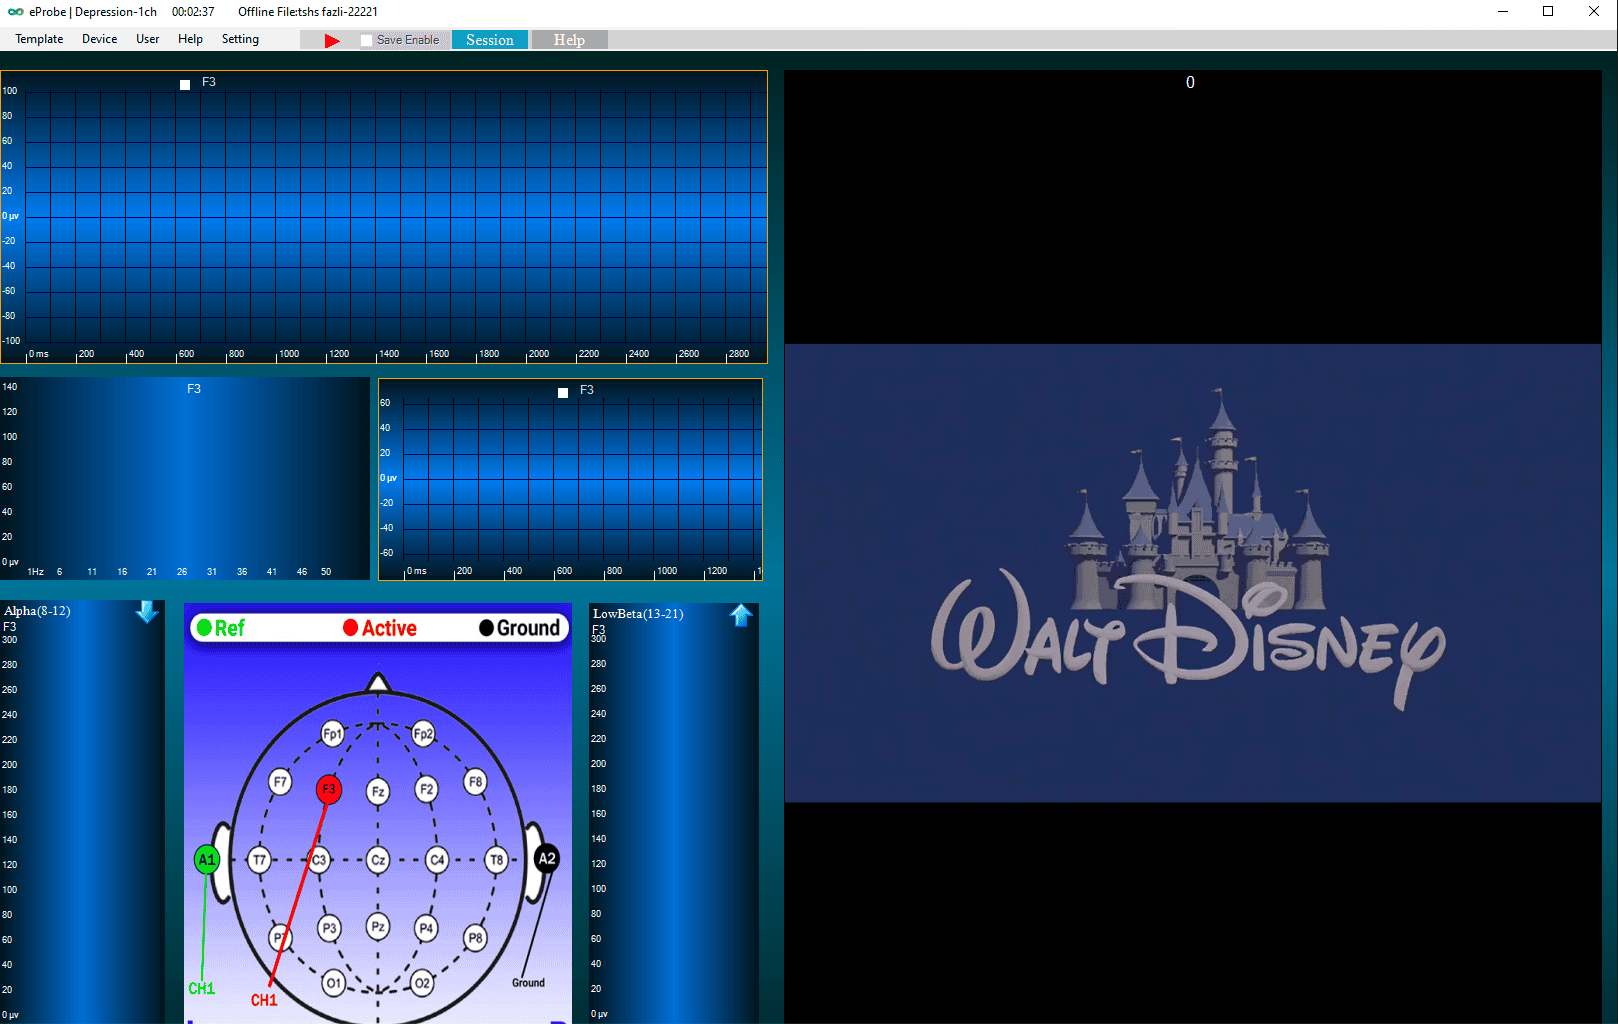Click the green Ref legend dot
This screenshot has height=1024, width=1618.
click(205, 628)
